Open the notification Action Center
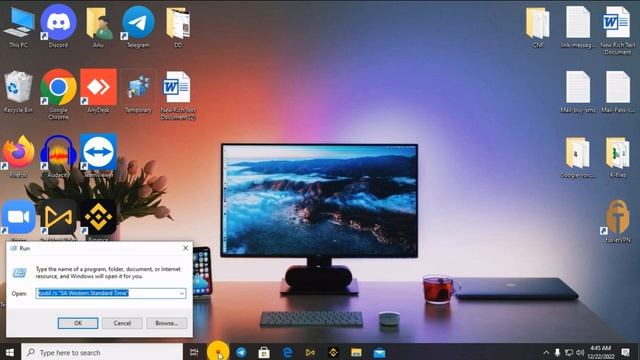The image size is (640, 360). click(625, 352)
